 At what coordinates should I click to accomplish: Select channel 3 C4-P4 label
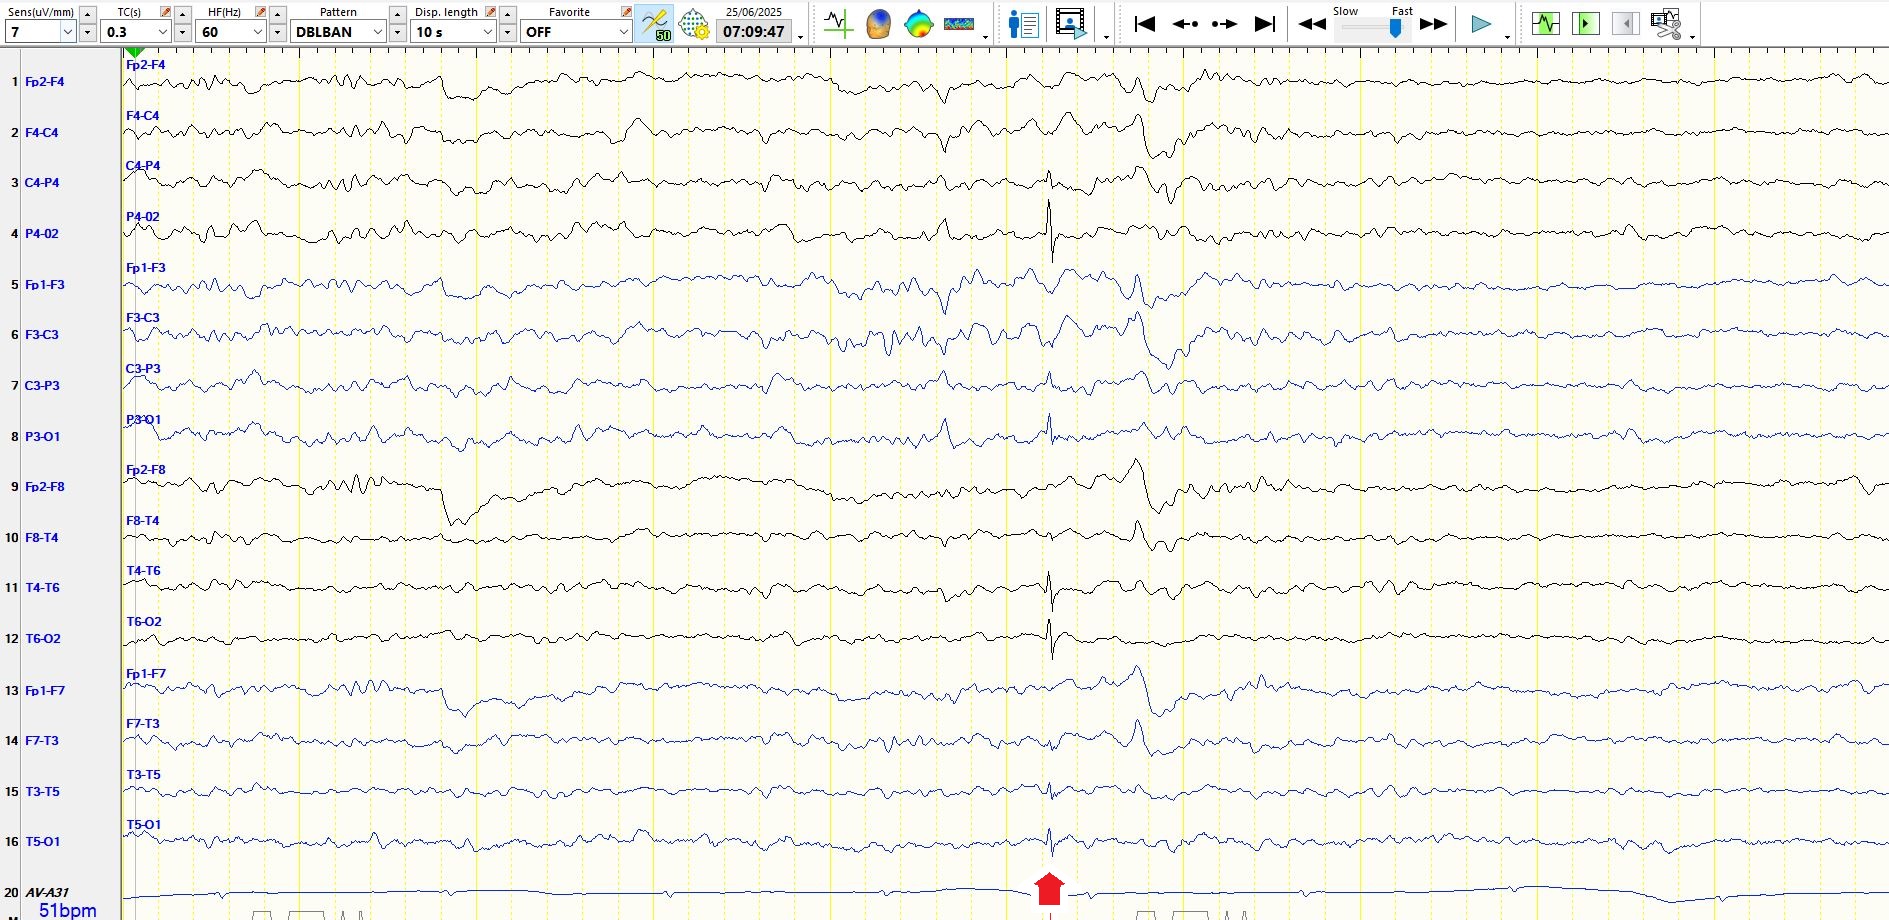pos(42,183)
